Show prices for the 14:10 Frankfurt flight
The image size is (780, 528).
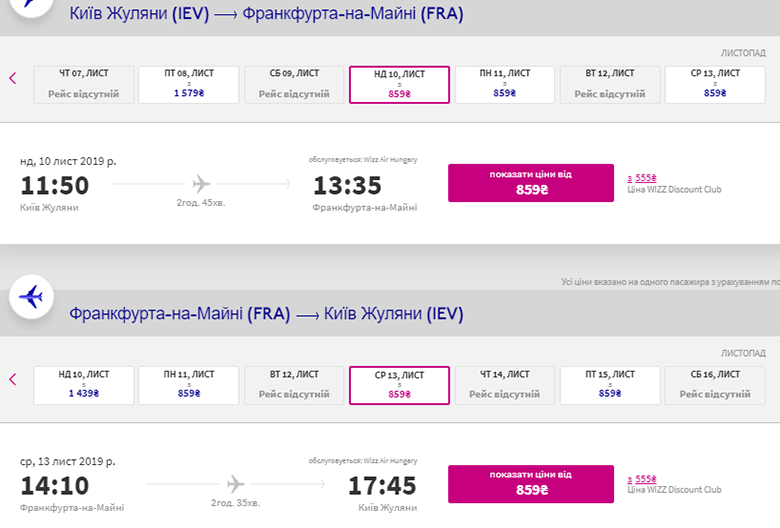(x=531, y=483)
